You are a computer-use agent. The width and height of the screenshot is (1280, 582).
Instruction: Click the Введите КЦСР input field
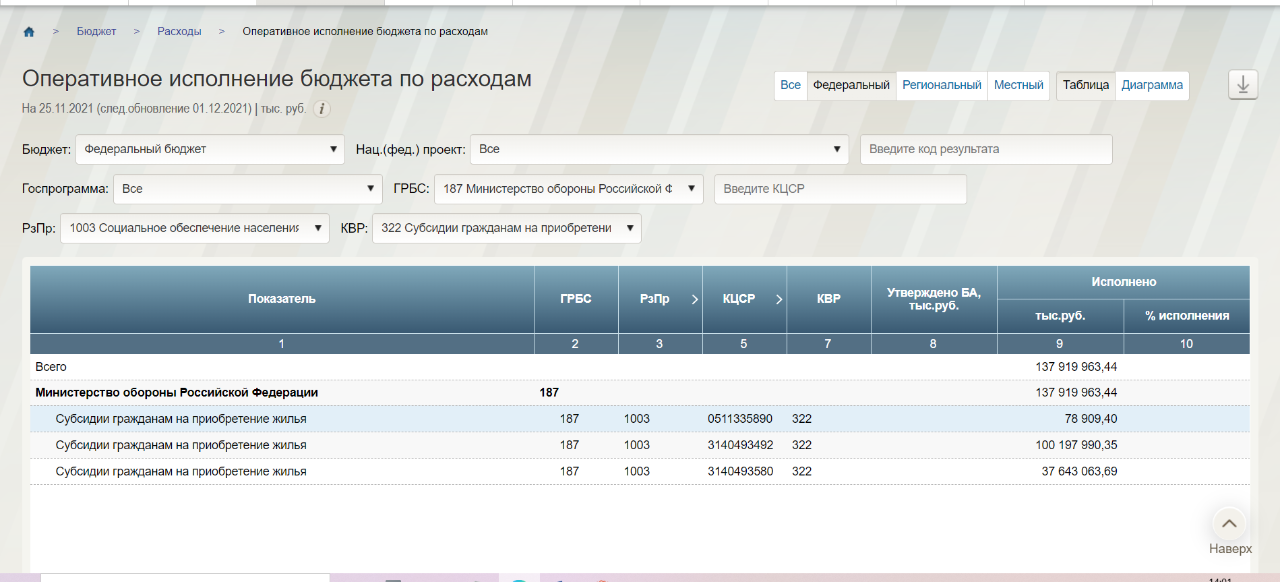pos(840,189)
